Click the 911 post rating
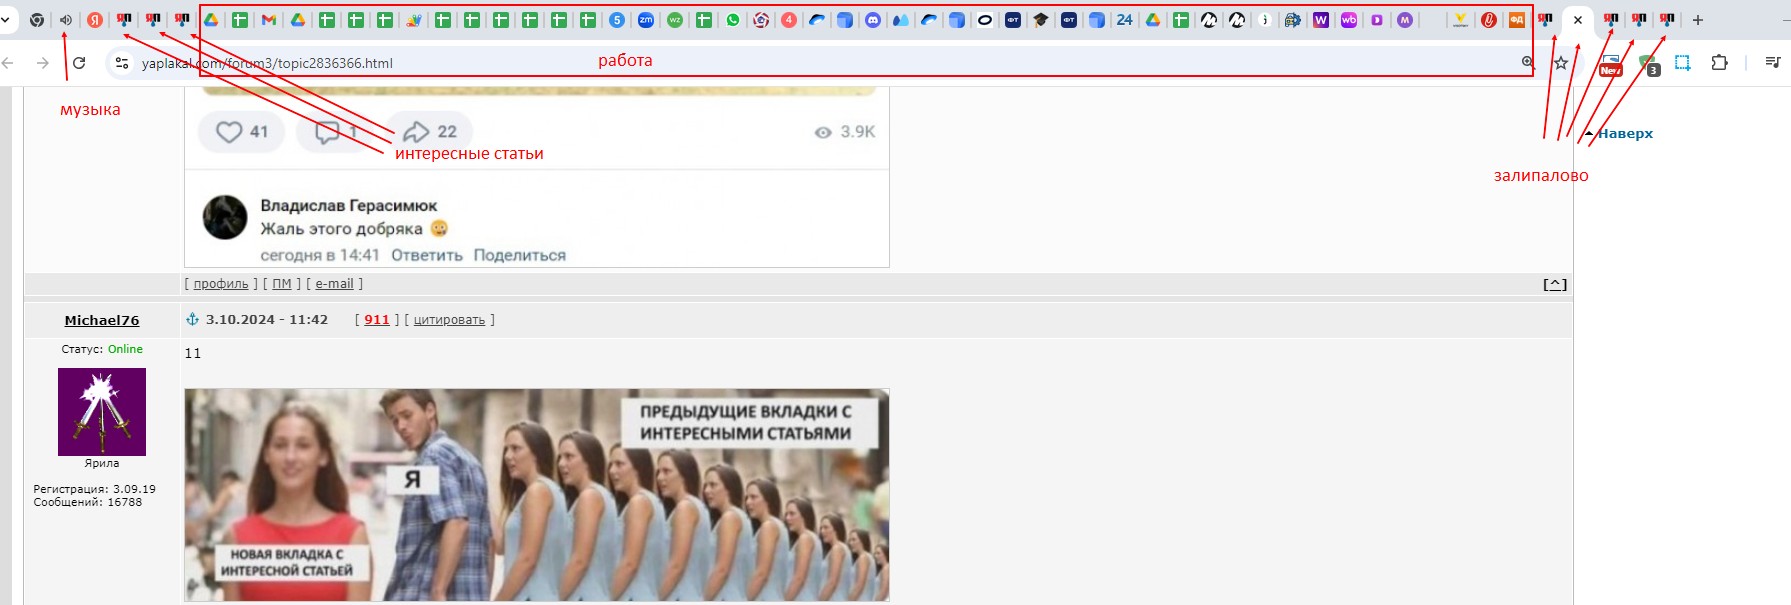This screenshot has height=605, width=1791. tap(377, 320)
